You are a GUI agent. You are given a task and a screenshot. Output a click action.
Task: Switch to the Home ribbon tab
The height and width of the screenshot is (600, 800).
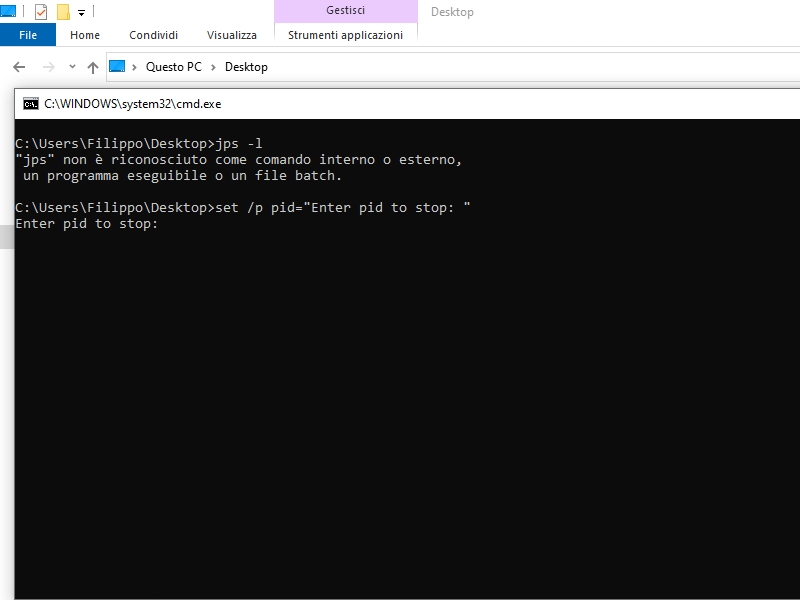pos(85,35)
